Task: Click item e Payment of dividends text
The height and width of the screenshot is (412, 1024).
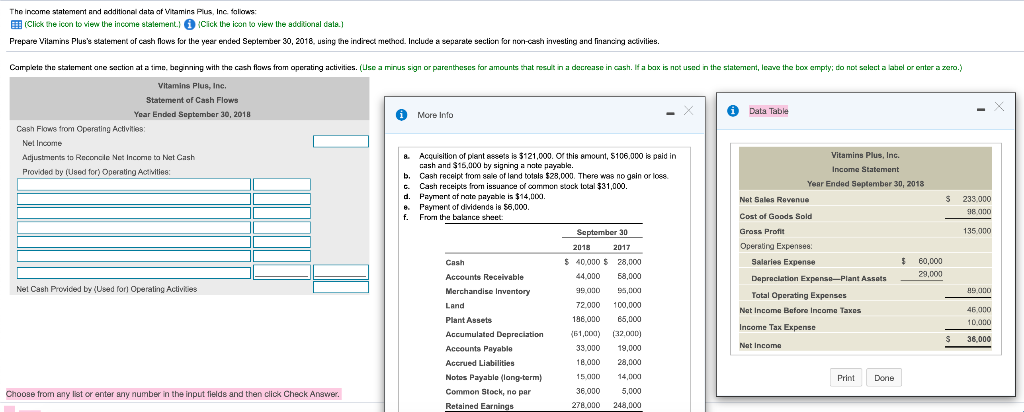Action: pos(473,207)
